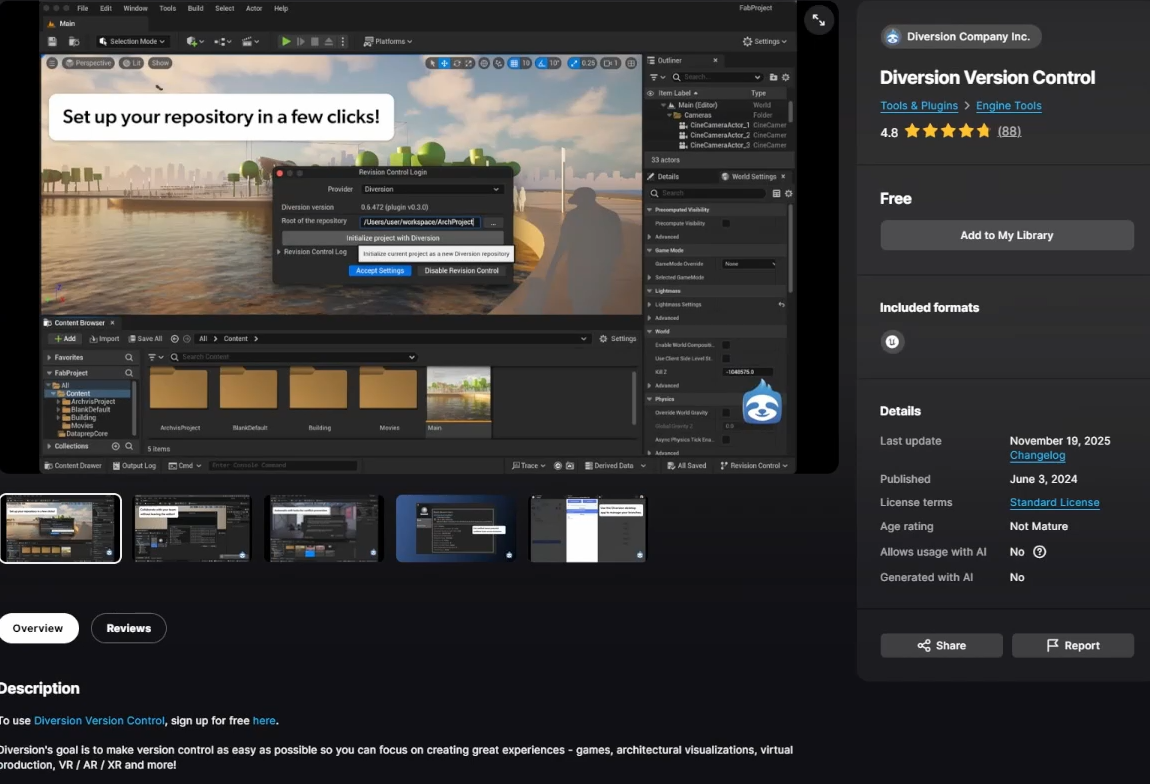Image resolution: width=1150 pixels, height=784 pixels.
Task: Click the five-star rating icons
Action: [x=948, y=131]
